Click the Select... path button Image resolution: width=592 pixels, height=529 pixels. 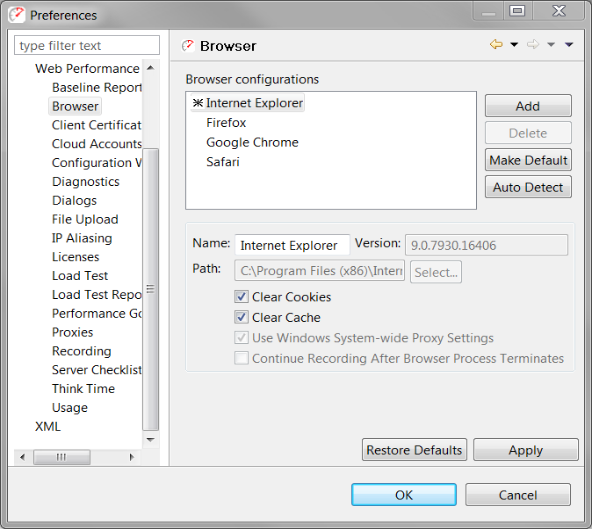click(x=436, y=272)
